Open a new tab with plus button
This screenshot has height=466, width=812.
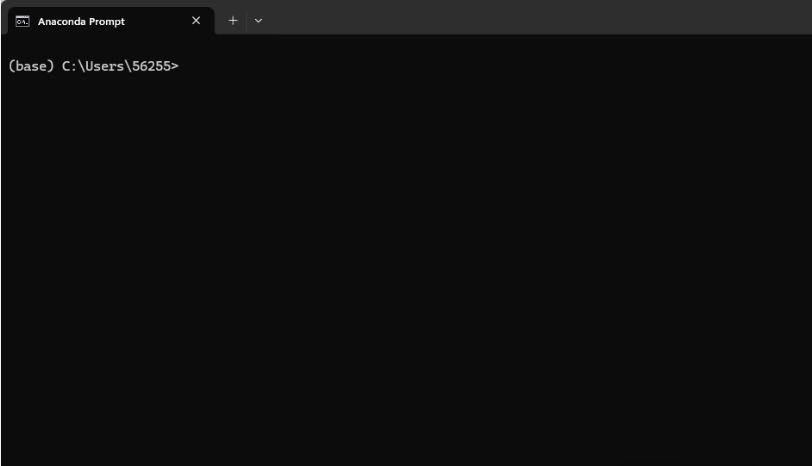pos(233,21)
